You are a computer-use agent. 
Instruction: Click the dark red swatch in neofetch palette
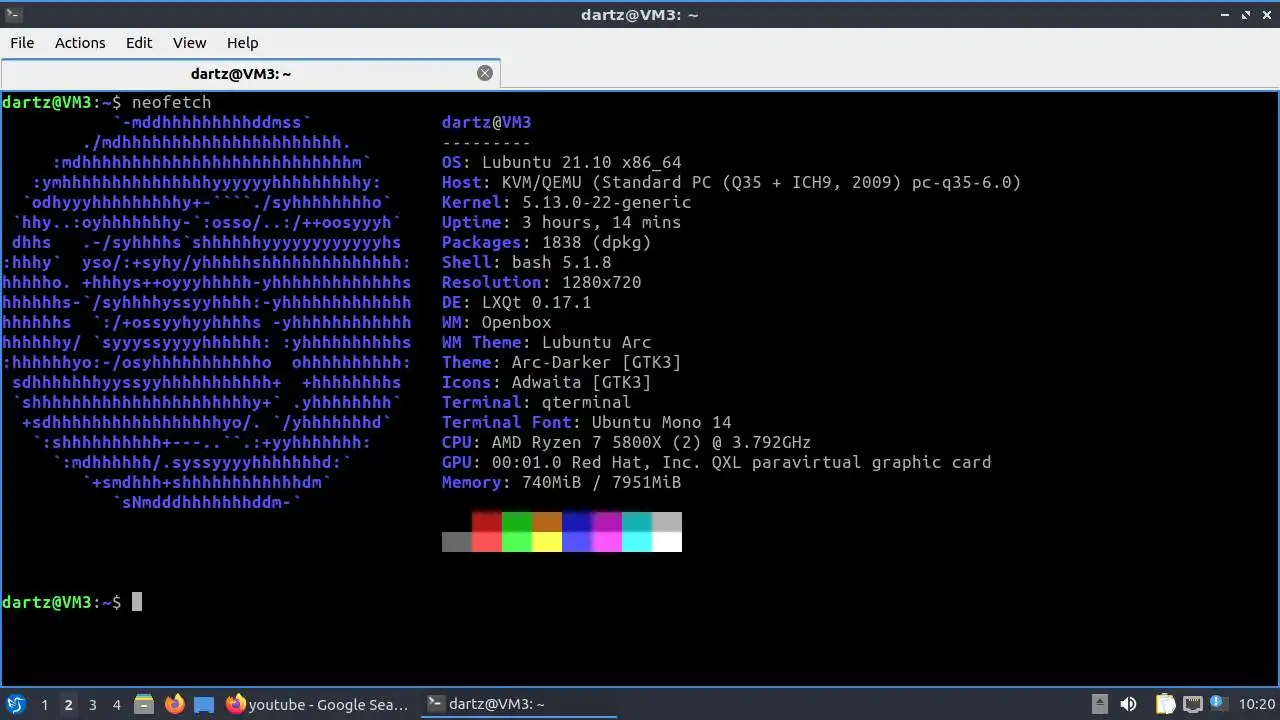[x=487, y=522]
